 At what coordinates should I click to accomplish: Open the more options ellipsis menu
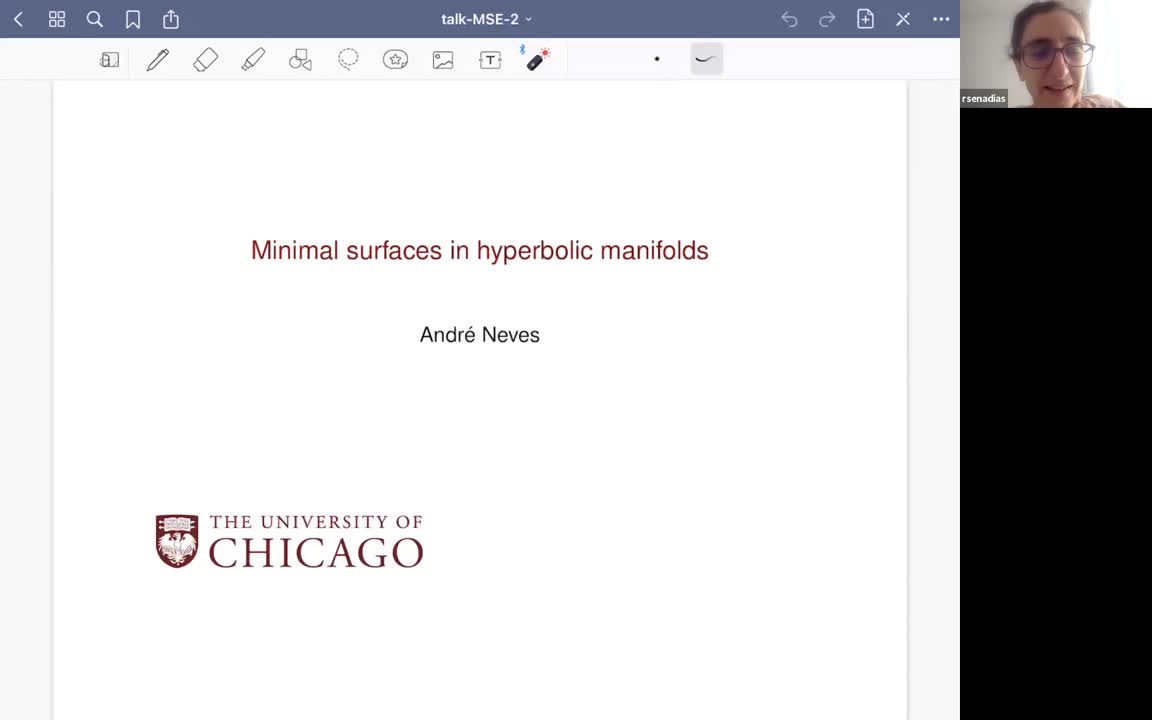(941, 19)
